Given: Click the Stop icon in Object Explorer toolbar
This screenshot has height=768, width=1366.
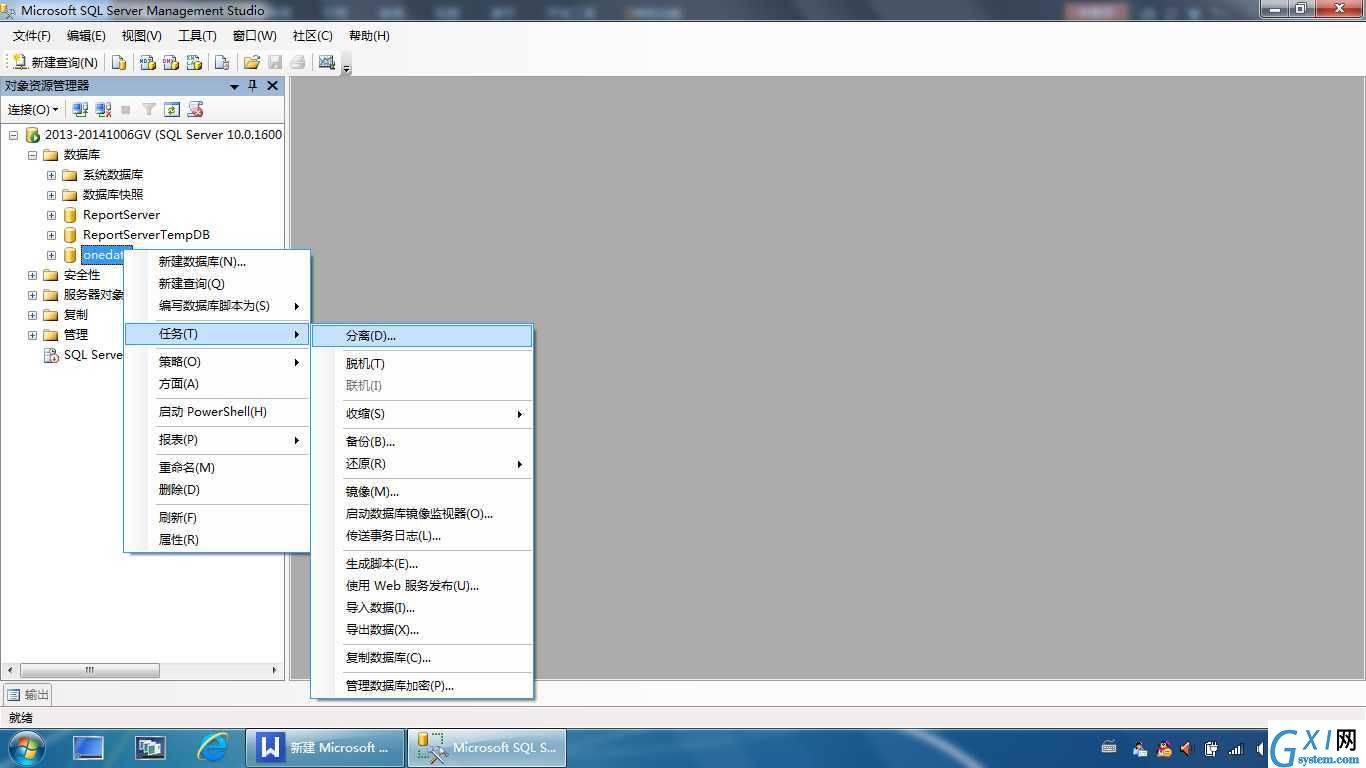Looking at the screenshot, I should 126,109.
